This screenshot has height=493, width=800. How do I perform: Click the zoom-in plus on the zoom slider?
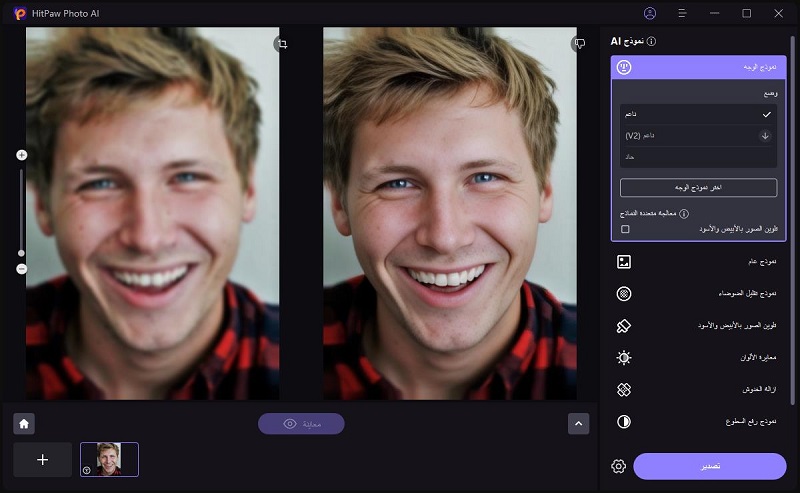(x=21, y=155)
